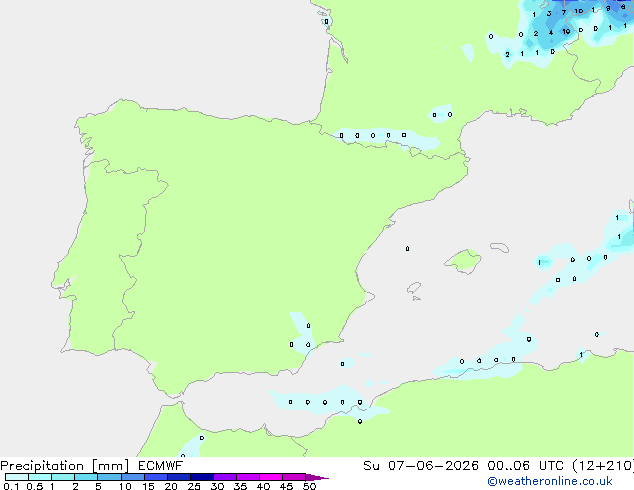
Task: Click the '7' precipitation value on the map
Action: (x=564, y=13)
